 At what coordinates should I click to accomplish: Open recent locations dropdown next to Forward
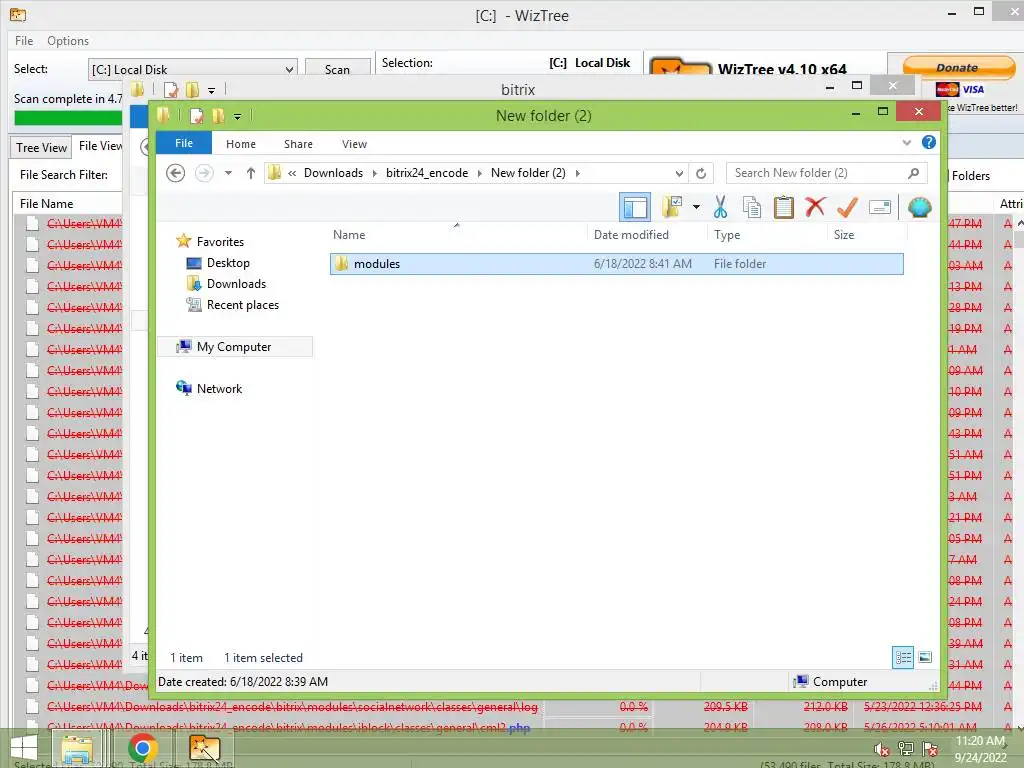coord(228,173)
